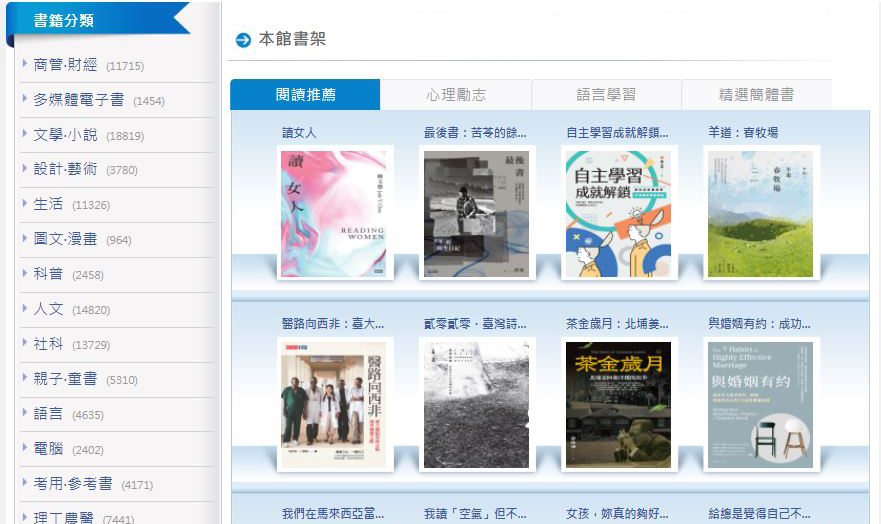
Task: Open the 精選簡體書 tab
Action: tap(756, 95)
